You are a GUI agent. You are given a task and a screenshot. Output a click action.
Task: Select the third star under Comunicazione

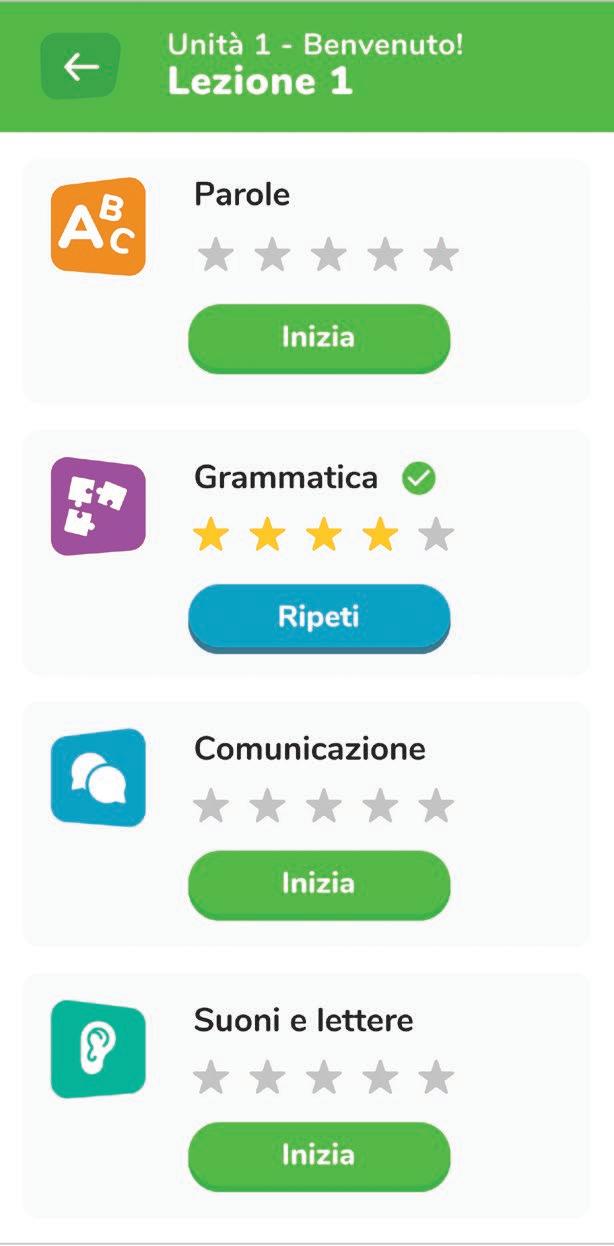tap(323, 805)
